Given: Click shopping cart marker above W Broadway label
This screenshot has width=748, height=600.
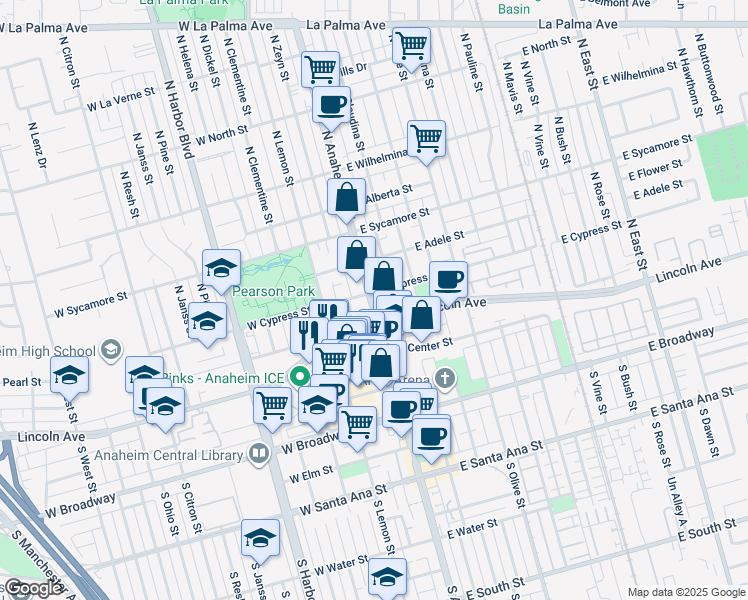Looking at the screenshot, I should 358,425.
